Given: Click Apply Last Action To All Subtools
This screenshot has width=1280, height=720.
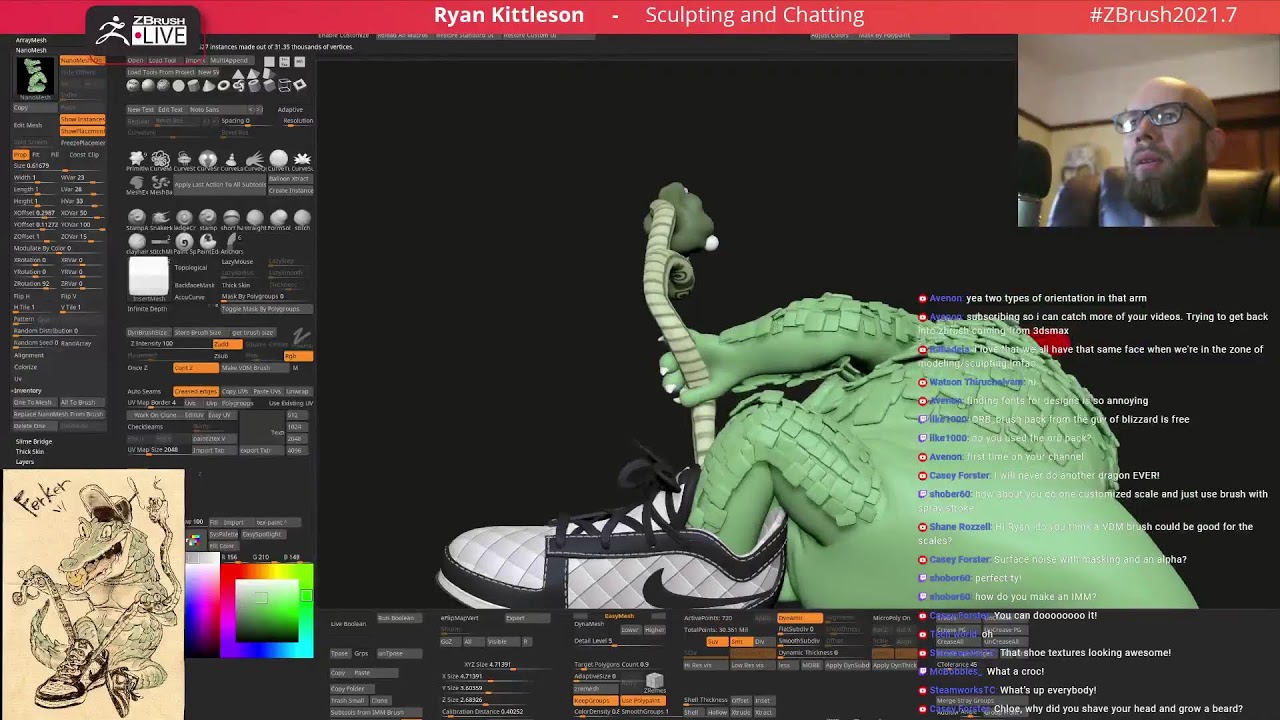Looking at the screenshot, I should pos(220,184).
